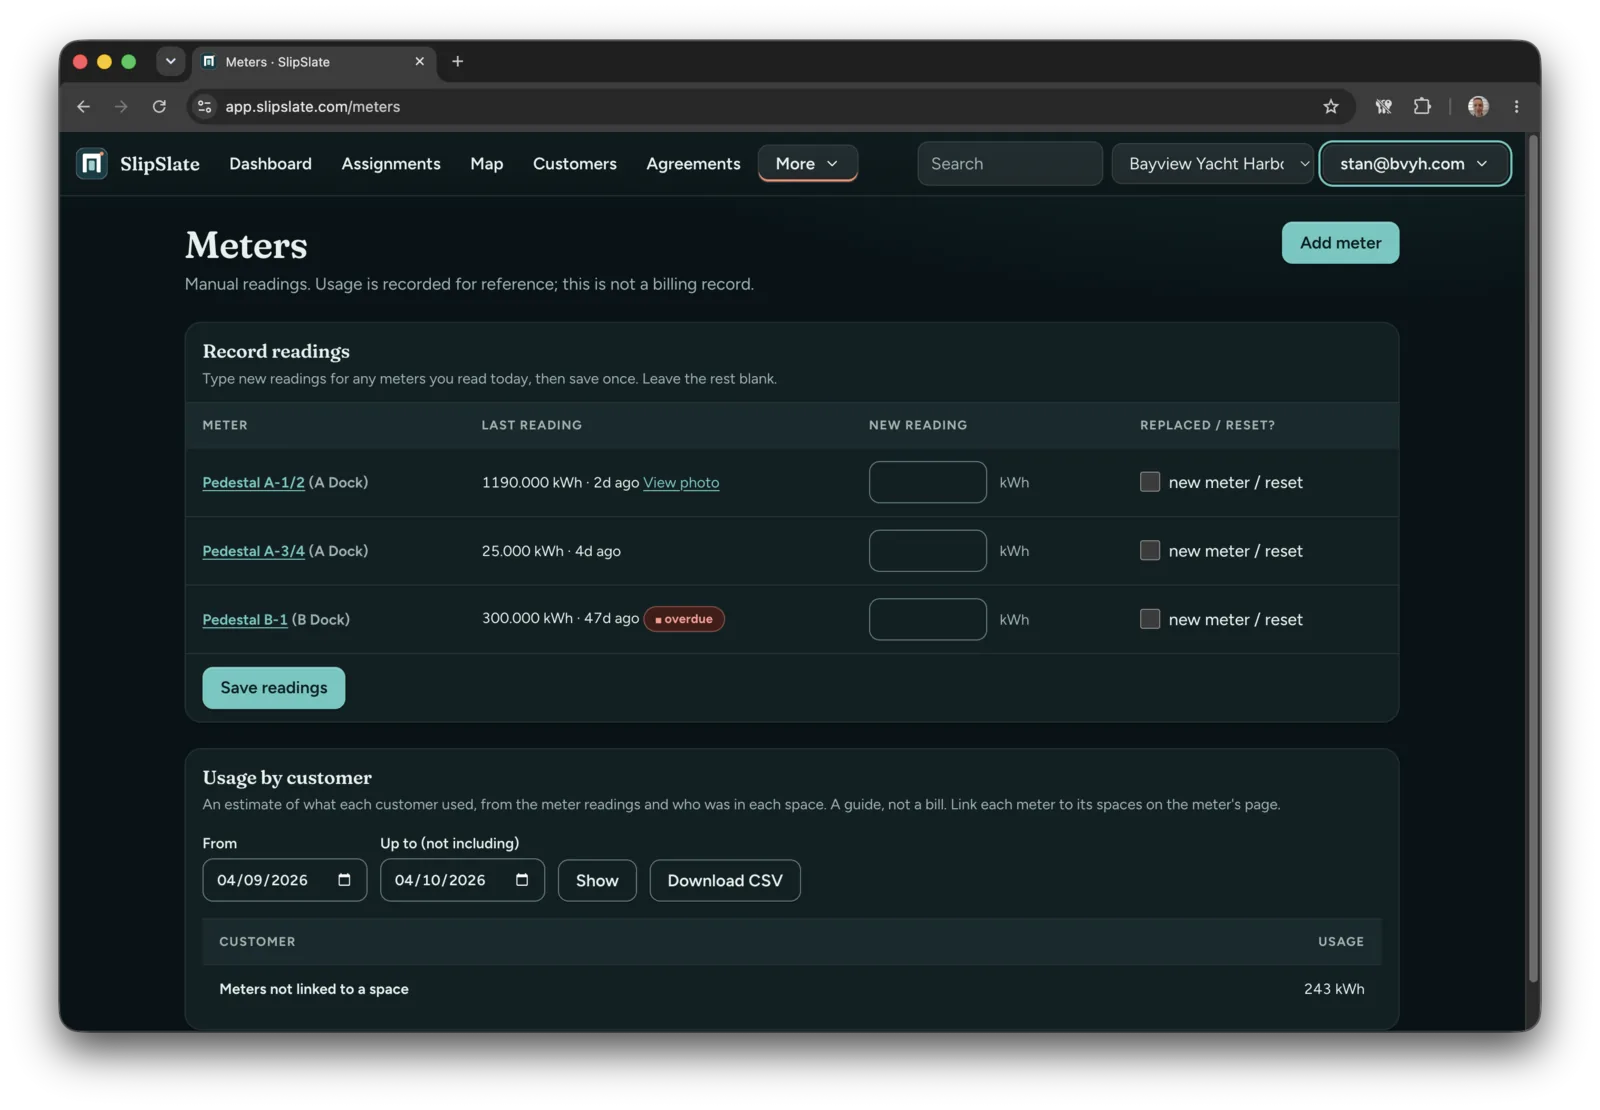Viewport: 1600px width, 1110px height.
Task: Focus new reading field for Pedestal B-1
Action: pos(928,619)
